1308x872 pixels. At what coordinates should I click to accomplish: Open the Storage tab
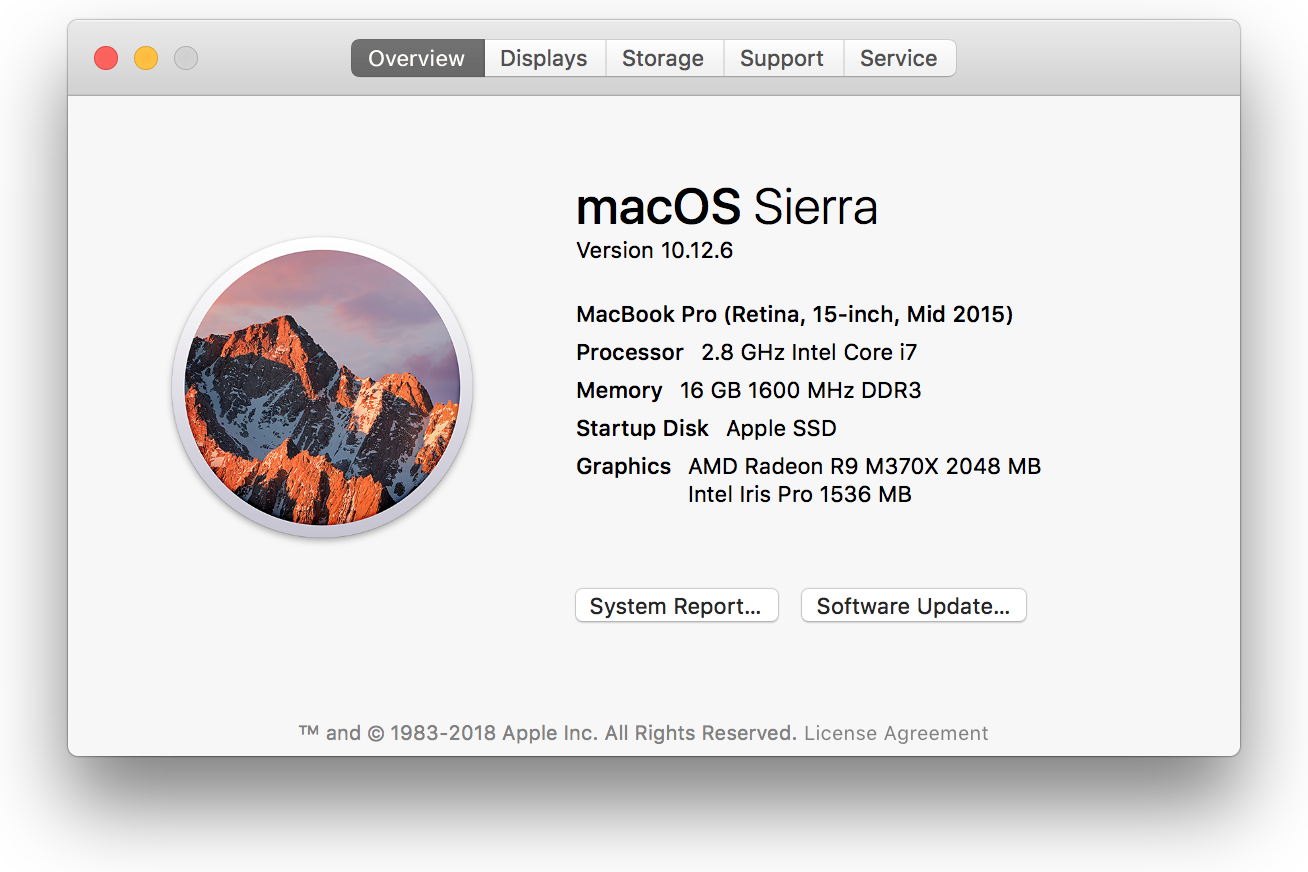(663, 58)
